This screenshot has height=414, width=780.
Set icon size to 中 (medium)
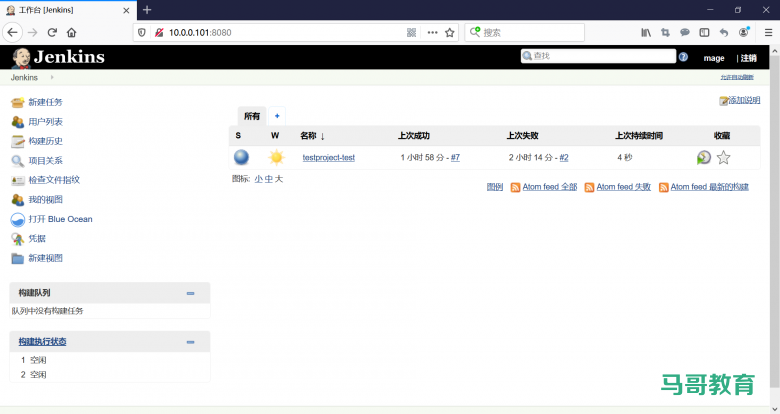pyautogui.click(x=269, y=179)
